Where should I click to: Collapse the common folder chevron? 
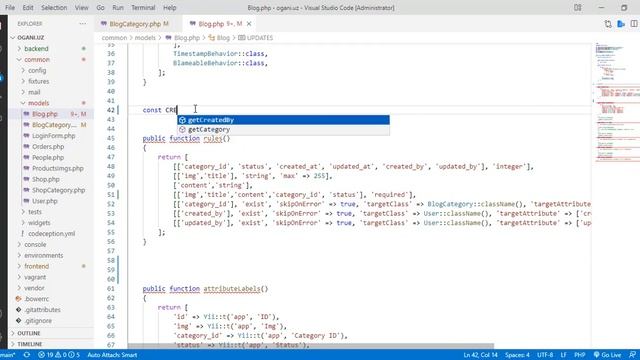[x=19, y=60]
